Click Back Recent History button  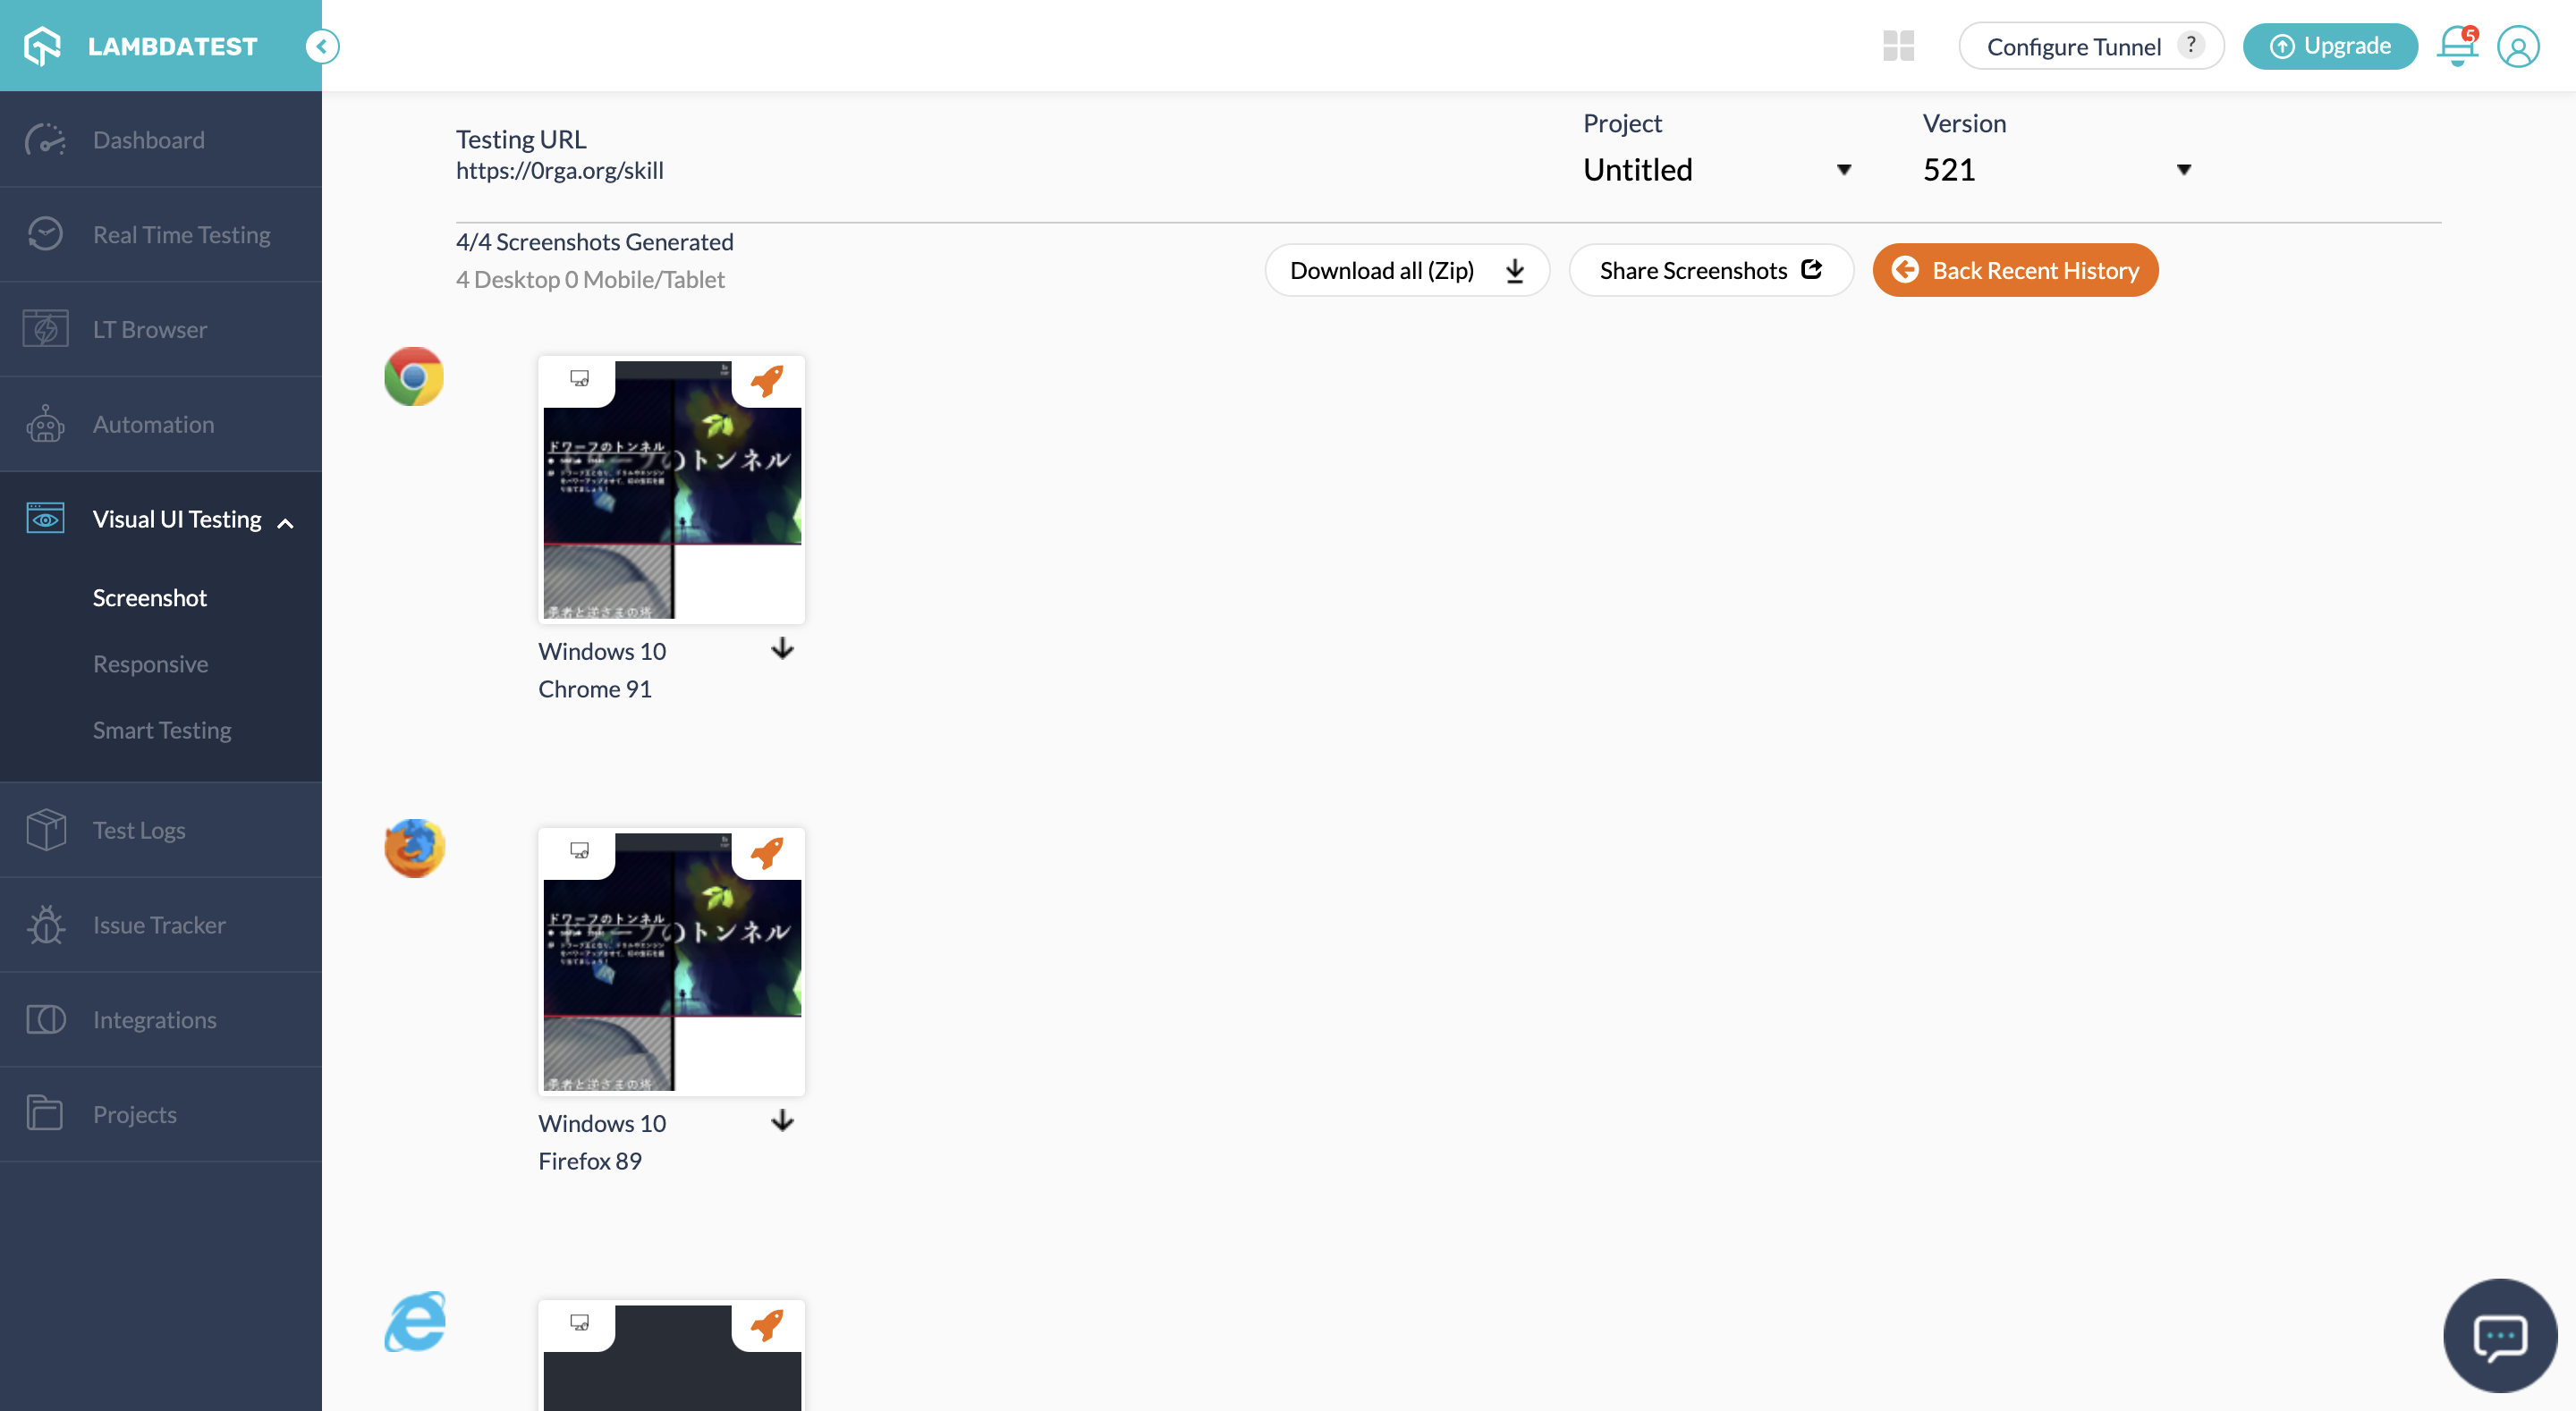[x=2015, y=270]
